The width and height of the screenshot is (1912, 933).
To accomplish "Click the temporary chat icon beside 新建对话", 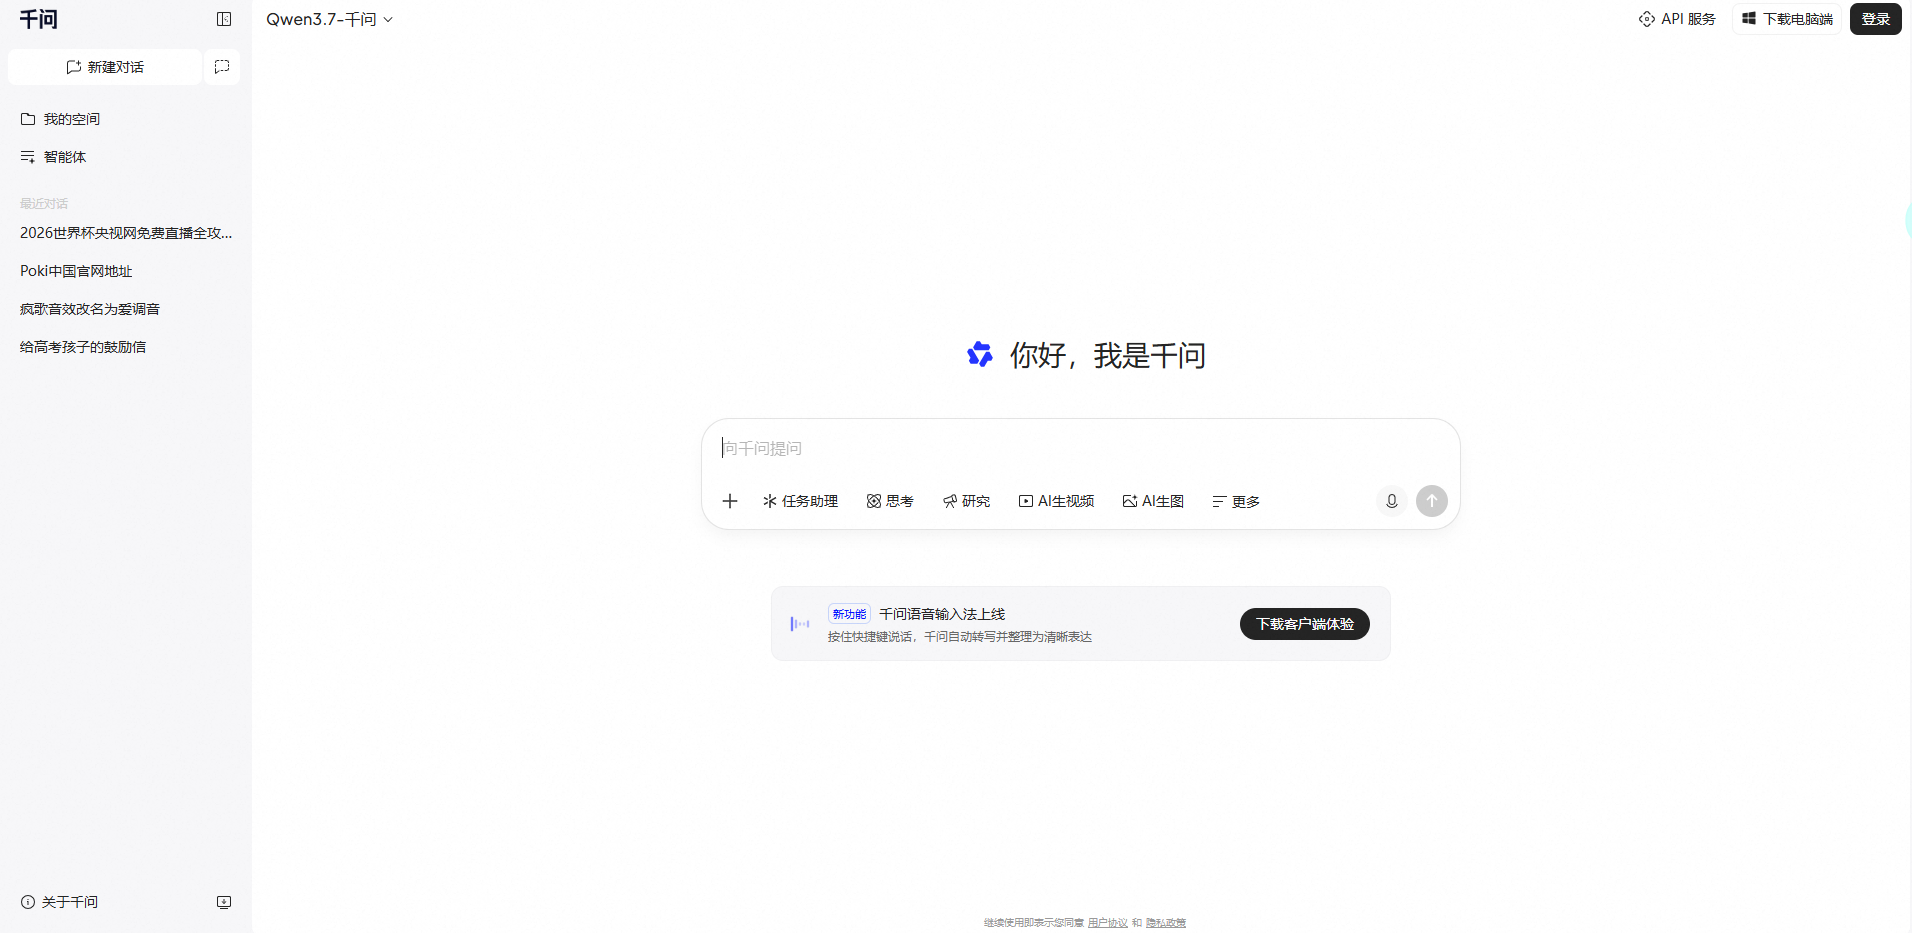I will point(222,67).
